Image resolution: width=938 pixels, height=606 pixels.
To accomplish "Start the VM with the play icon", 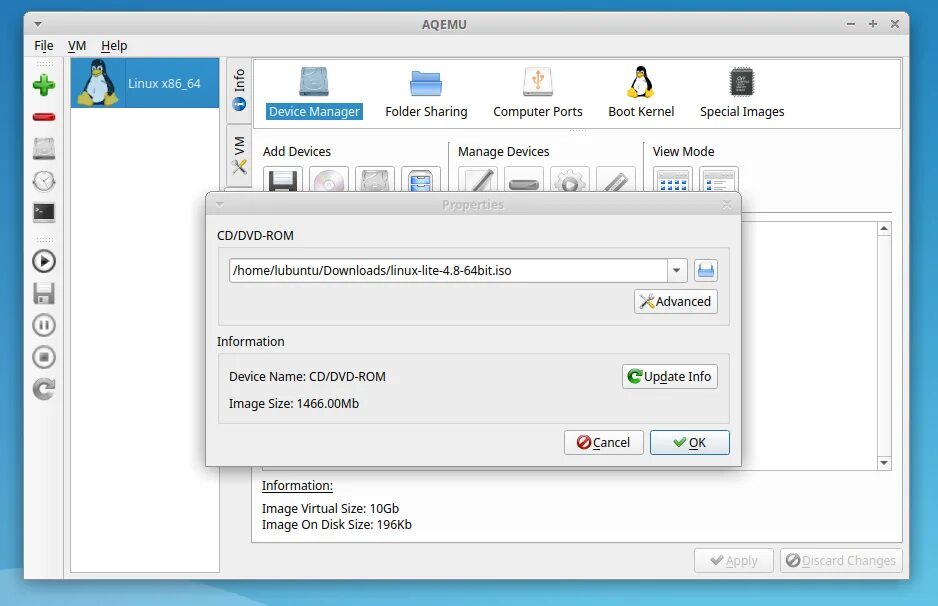I will [x=44, y=261].
